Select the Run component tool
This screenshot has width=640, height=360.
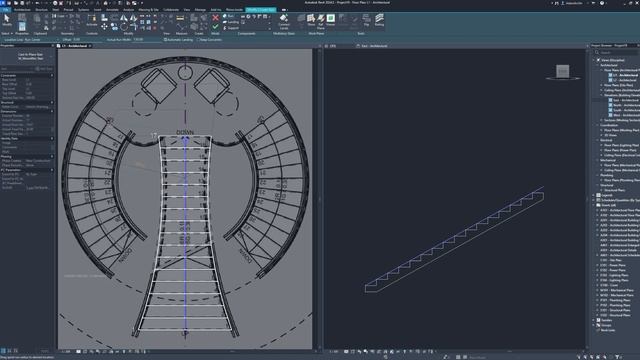coord(229,16)
